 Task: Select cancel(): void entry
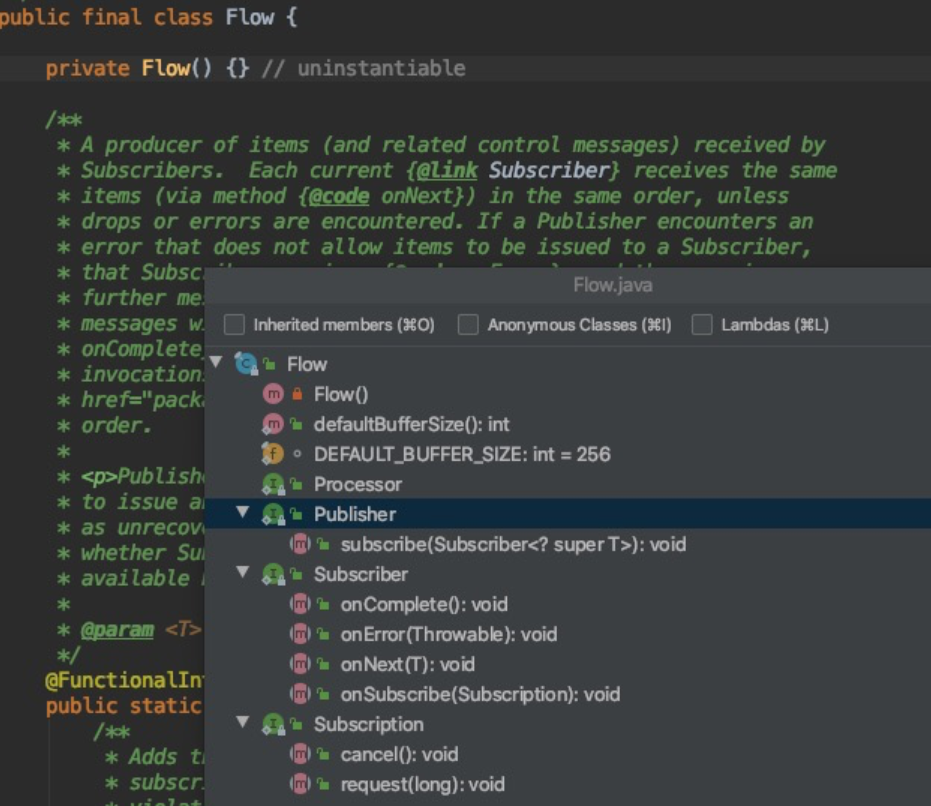(399, 754)
